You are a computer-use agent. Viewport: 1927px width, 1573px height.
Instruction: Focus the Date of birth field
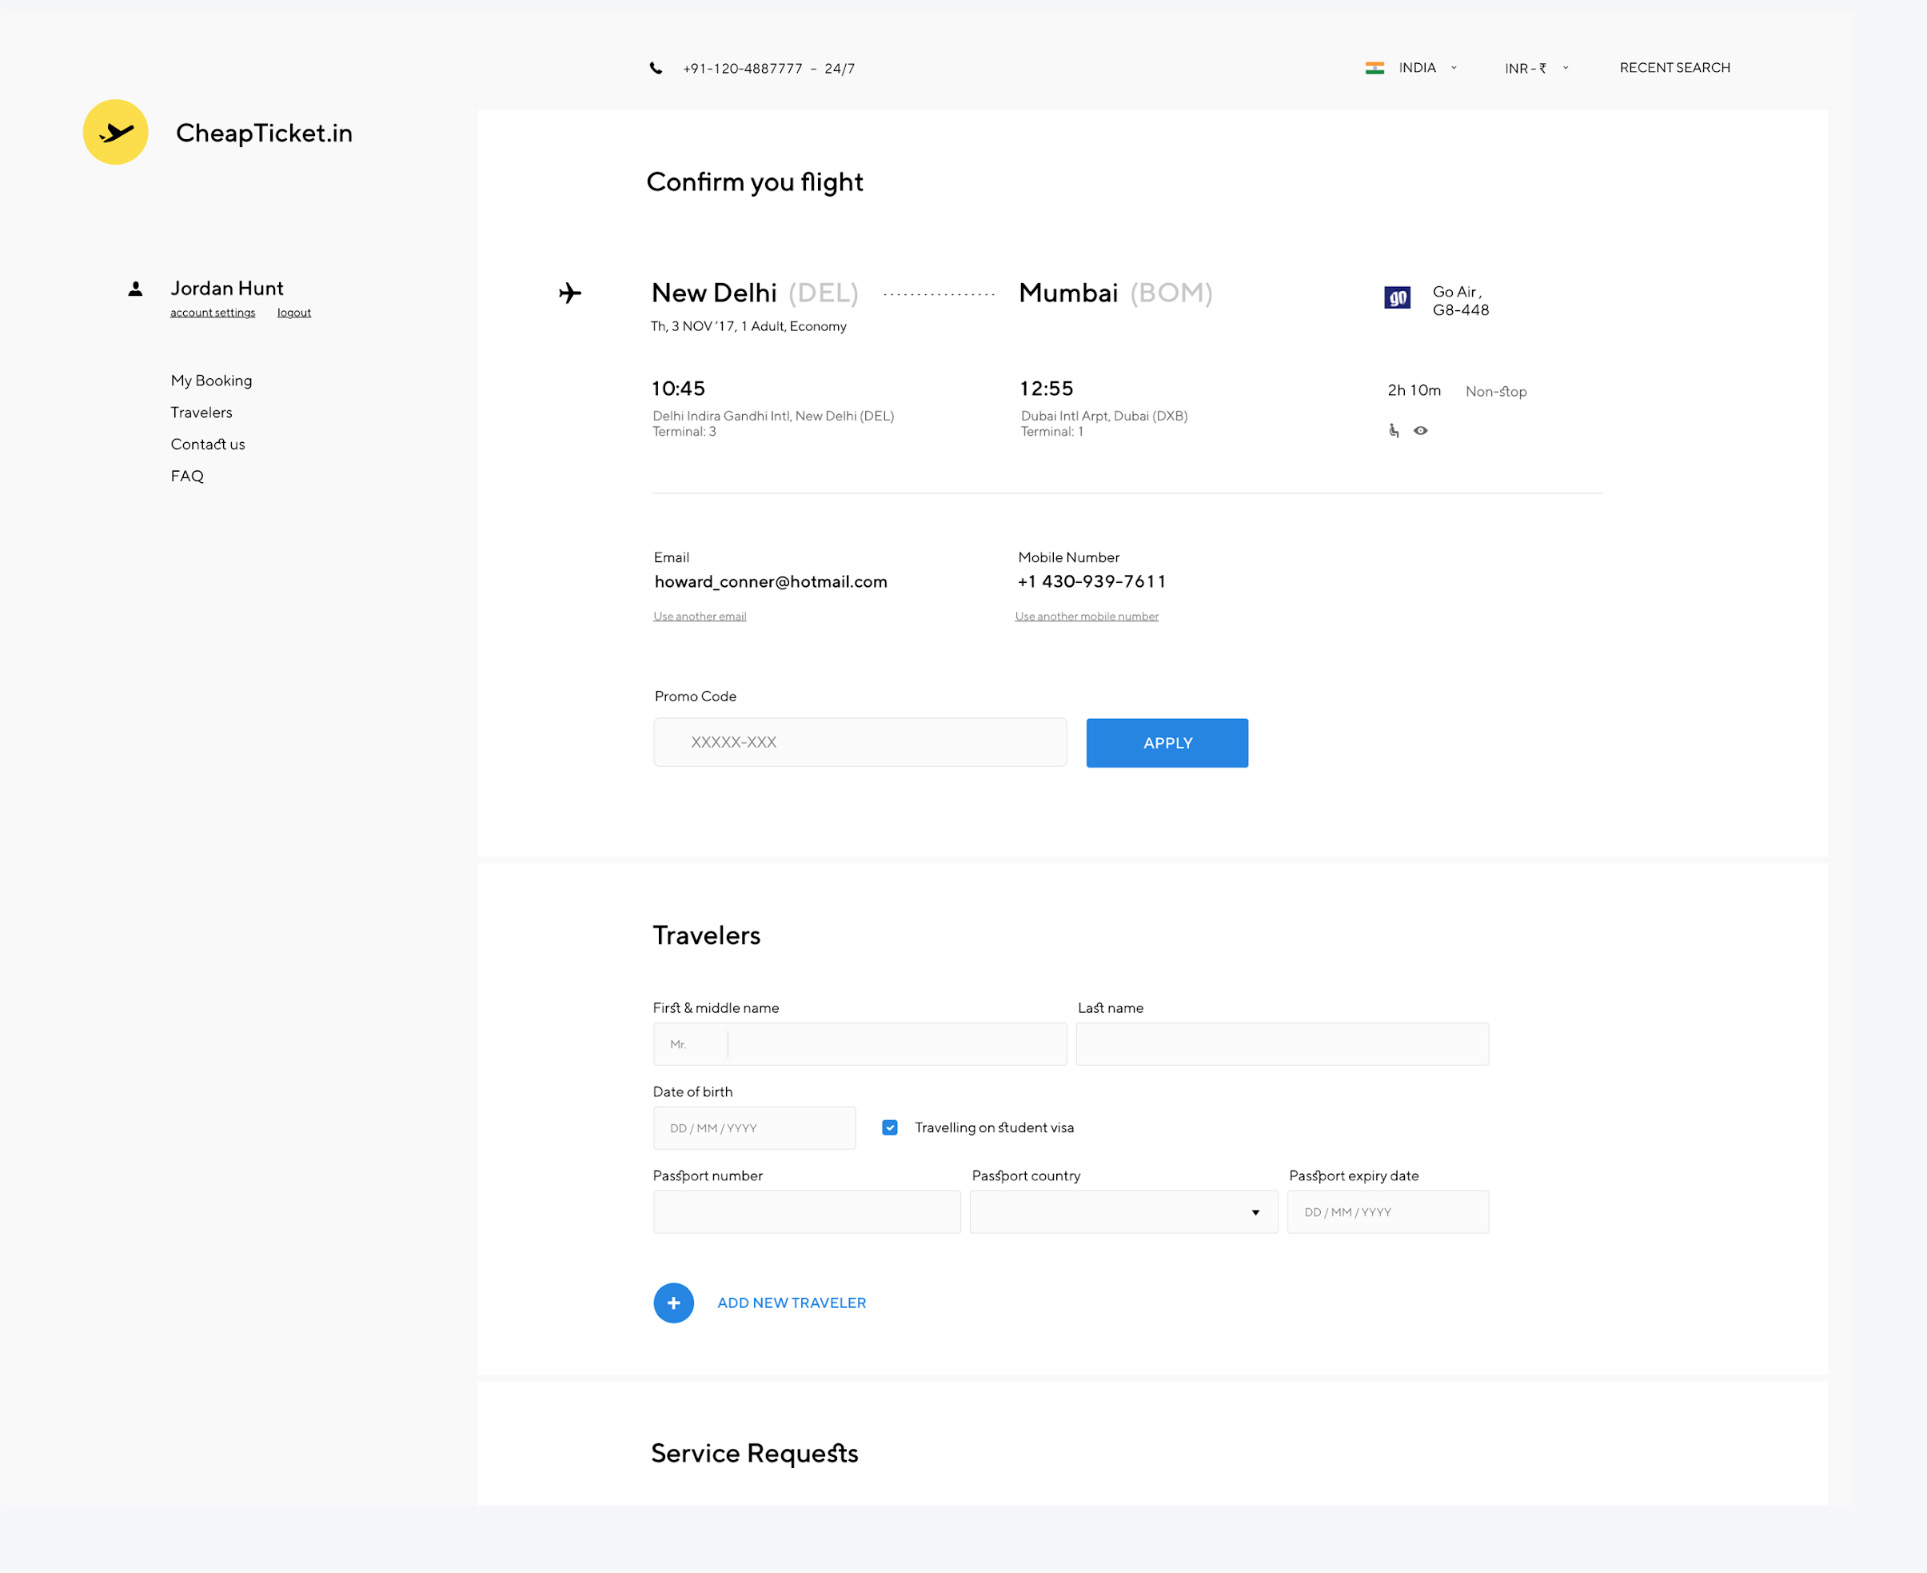tap(755, 1128)
